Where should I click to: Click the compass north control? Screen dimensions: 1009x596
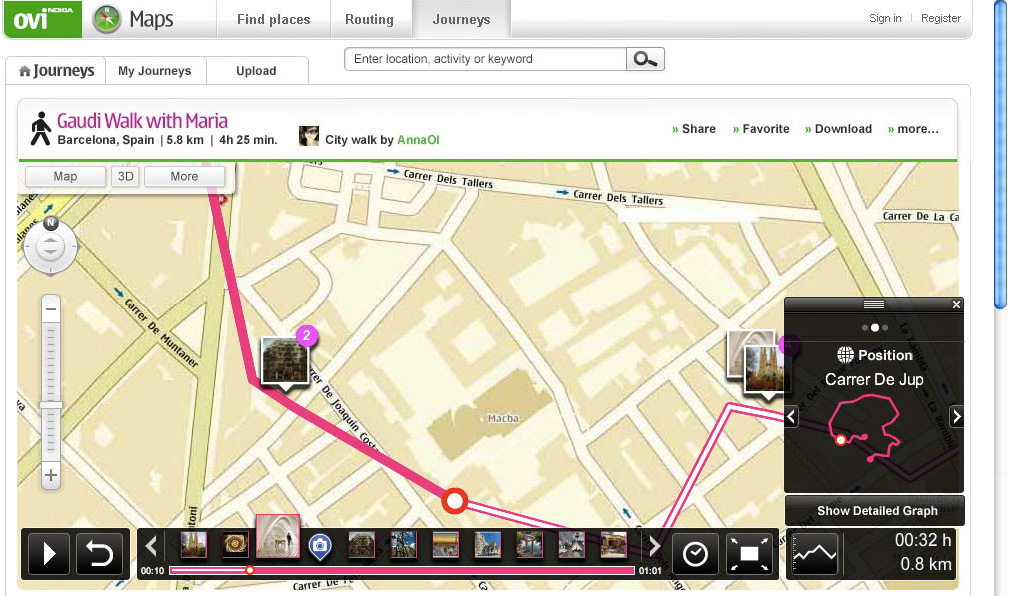click(x=50, y=223)
